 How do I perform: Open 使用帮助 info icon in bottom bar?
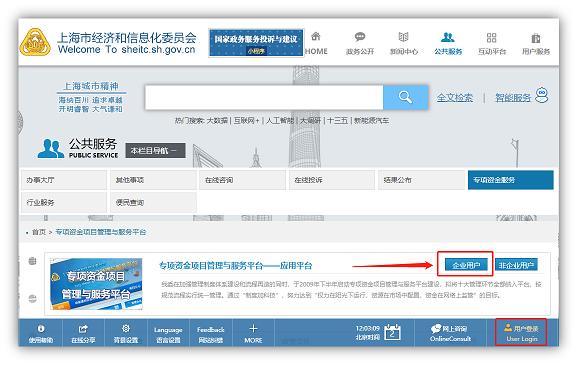(41, 328)
